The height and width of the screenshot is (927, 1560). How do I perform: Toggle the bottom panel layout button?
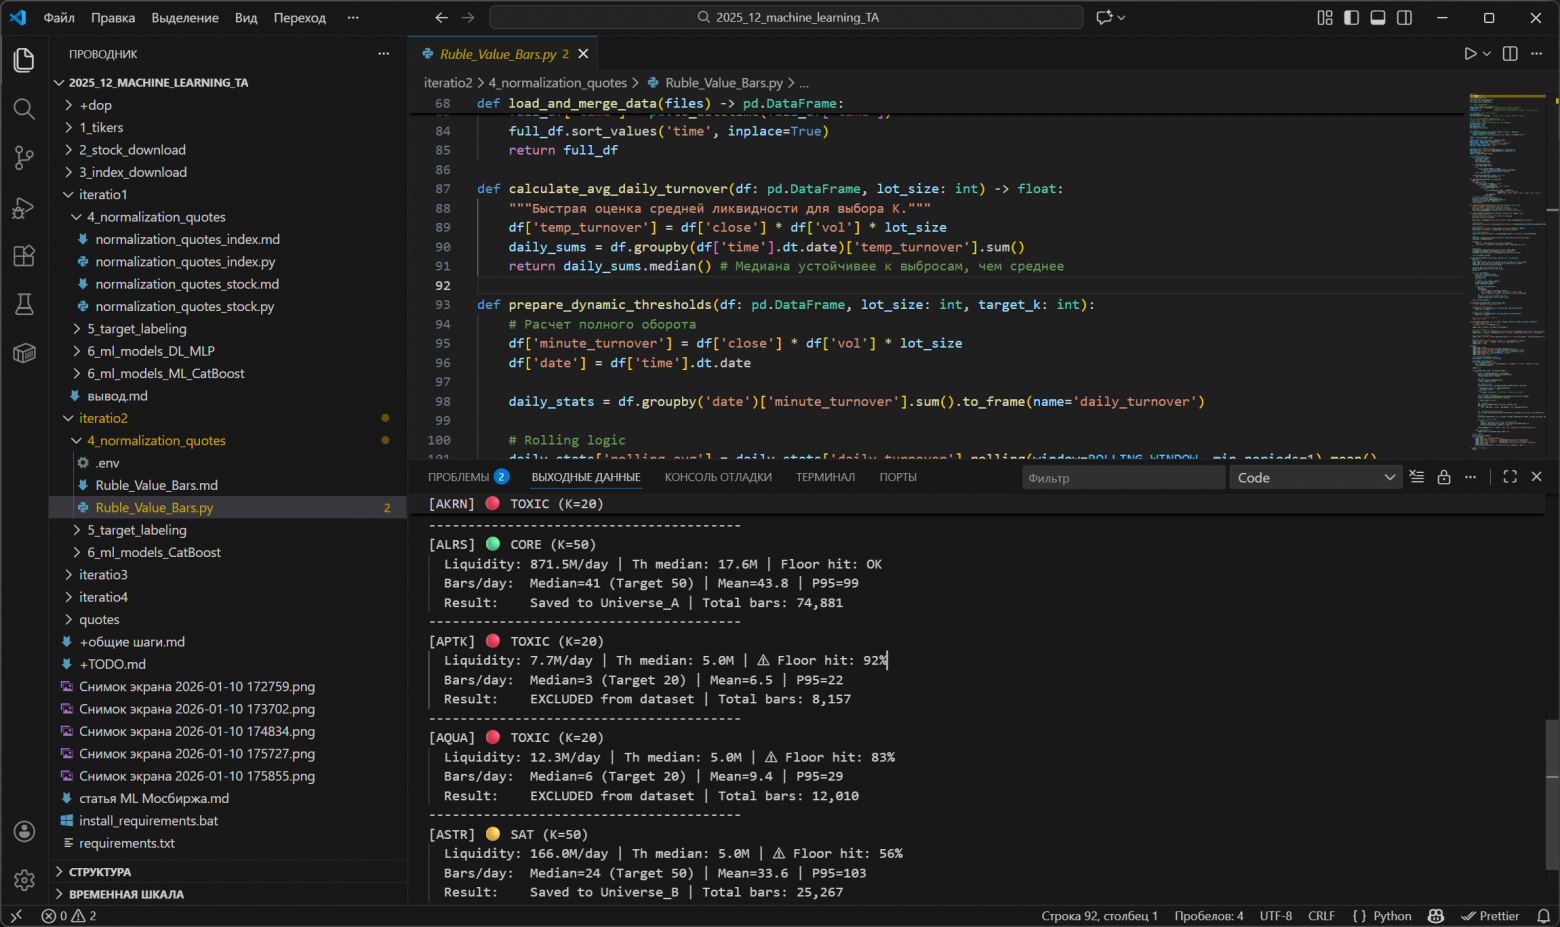coord(1378,18)
